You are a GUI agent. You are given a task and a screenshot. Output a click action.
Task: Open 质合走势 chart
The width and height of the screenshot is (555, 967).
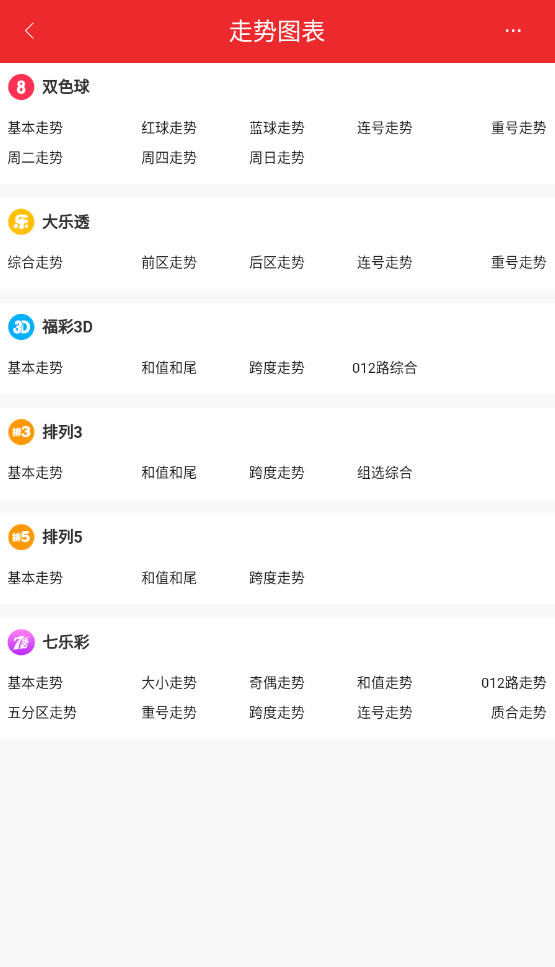(519, 712)
